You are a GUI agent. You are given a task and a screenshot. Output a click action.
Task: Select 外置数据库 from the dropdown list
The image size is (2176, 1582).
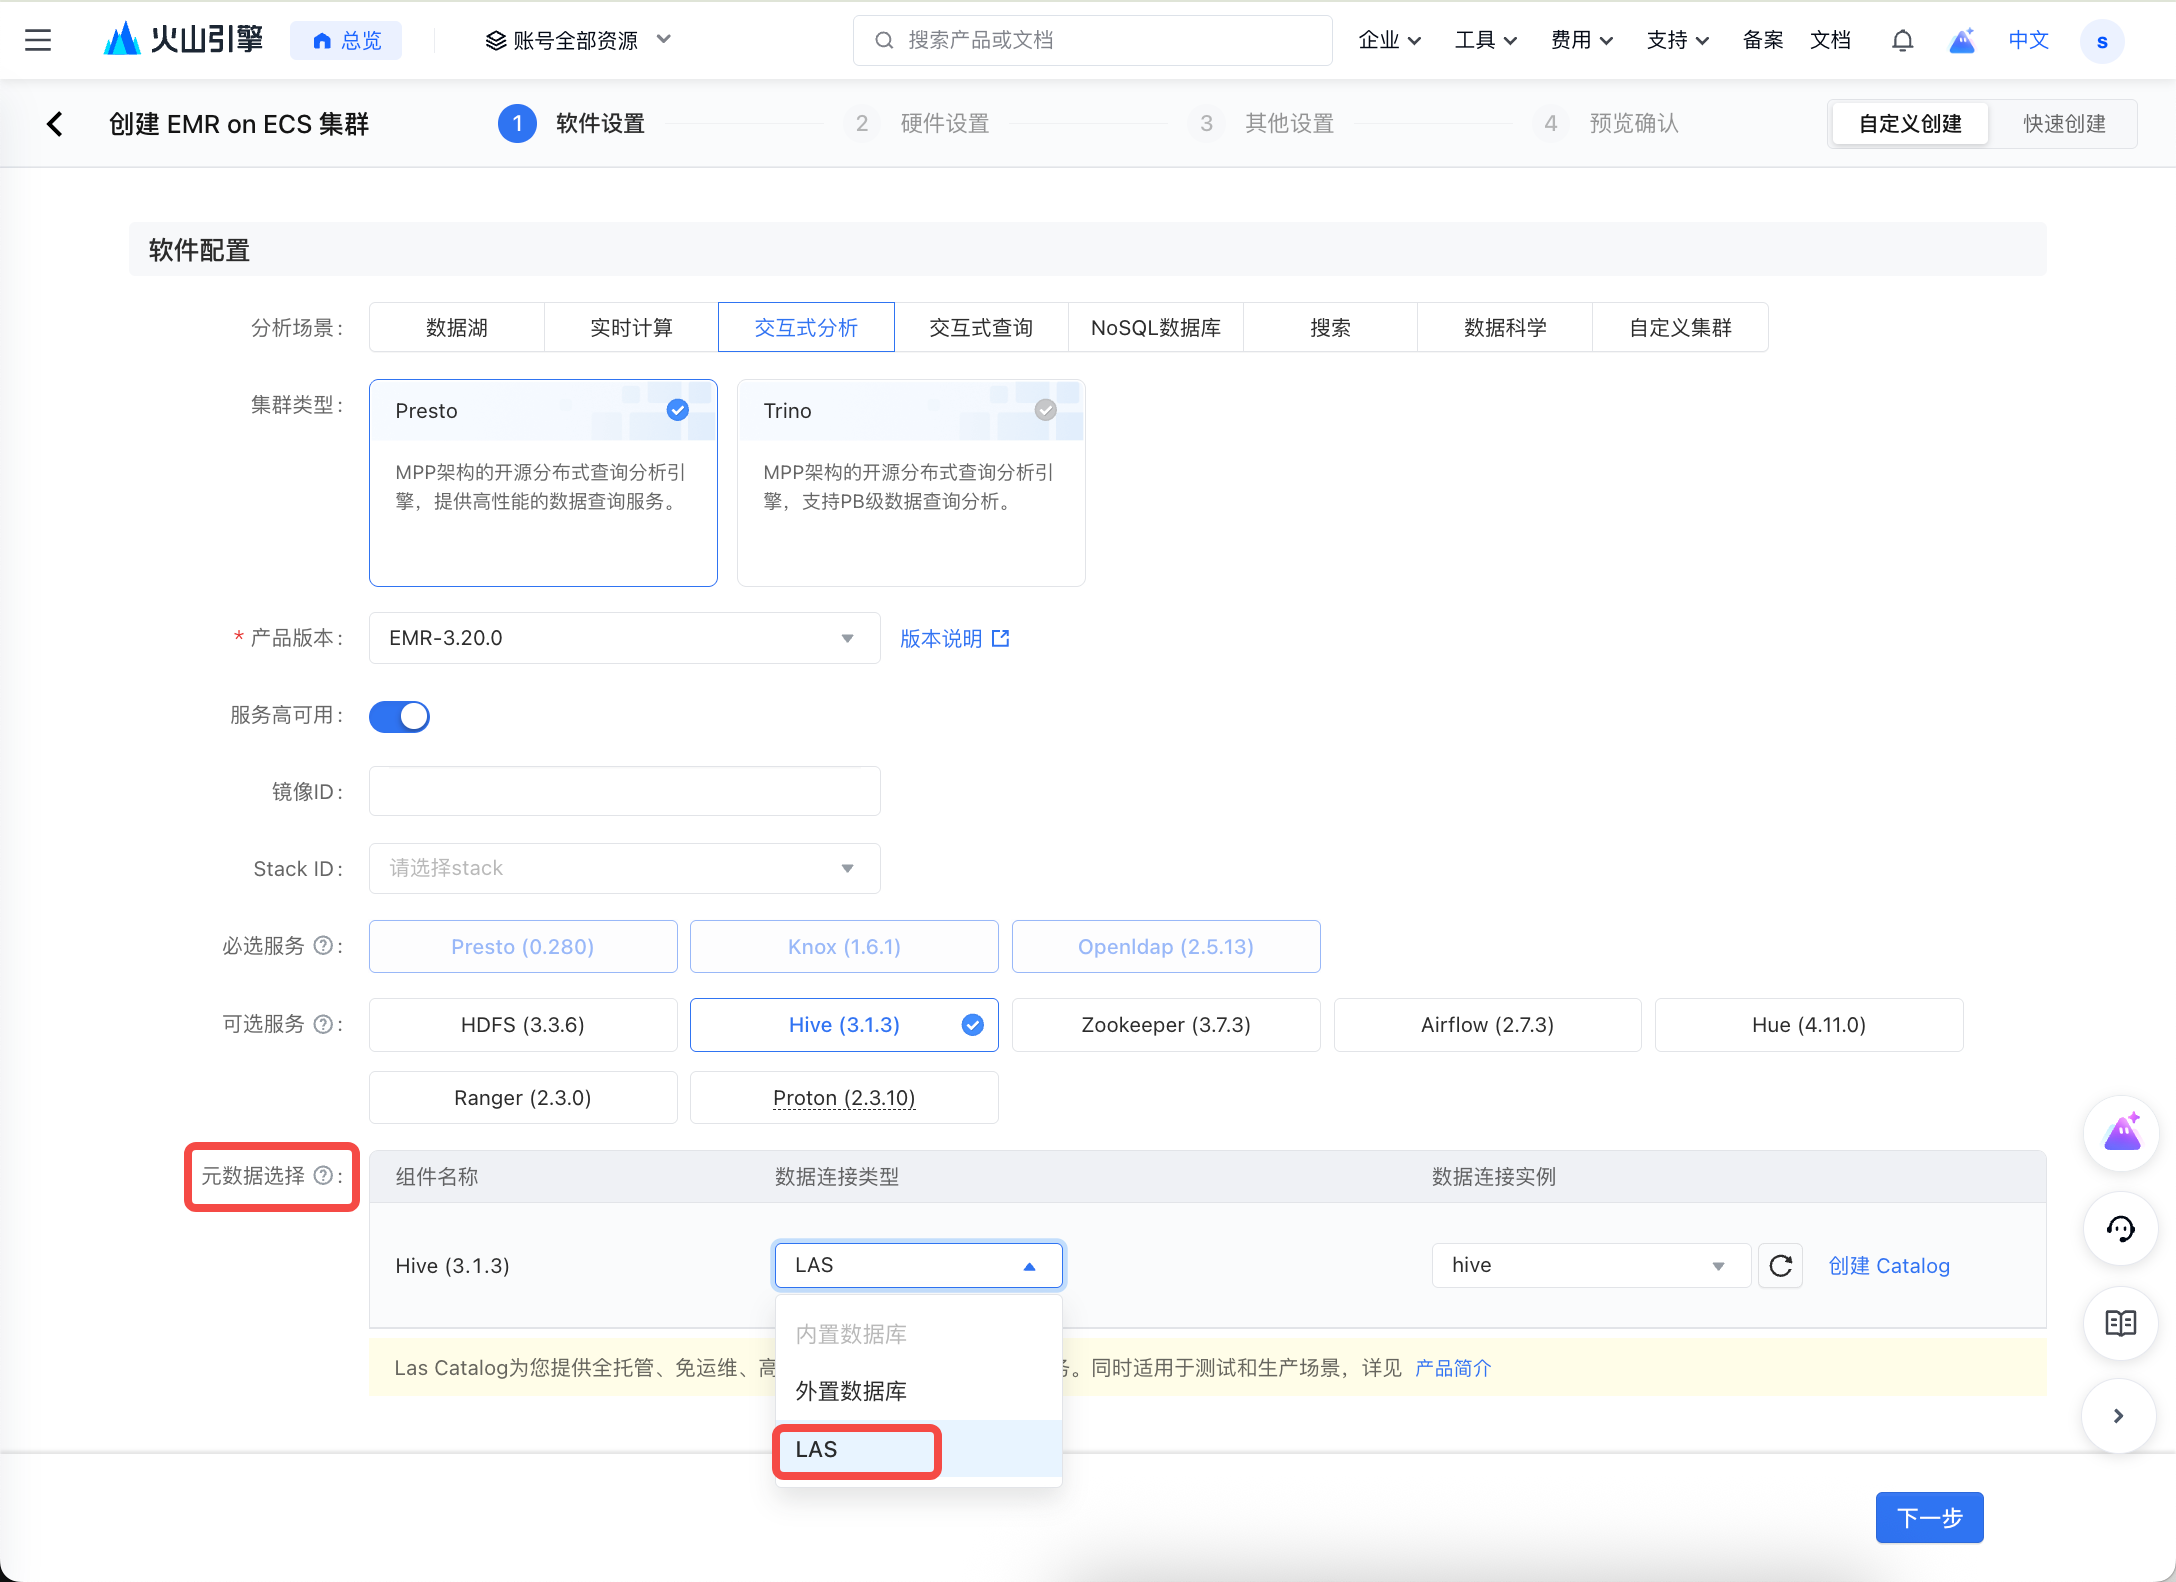[851, 1391]
